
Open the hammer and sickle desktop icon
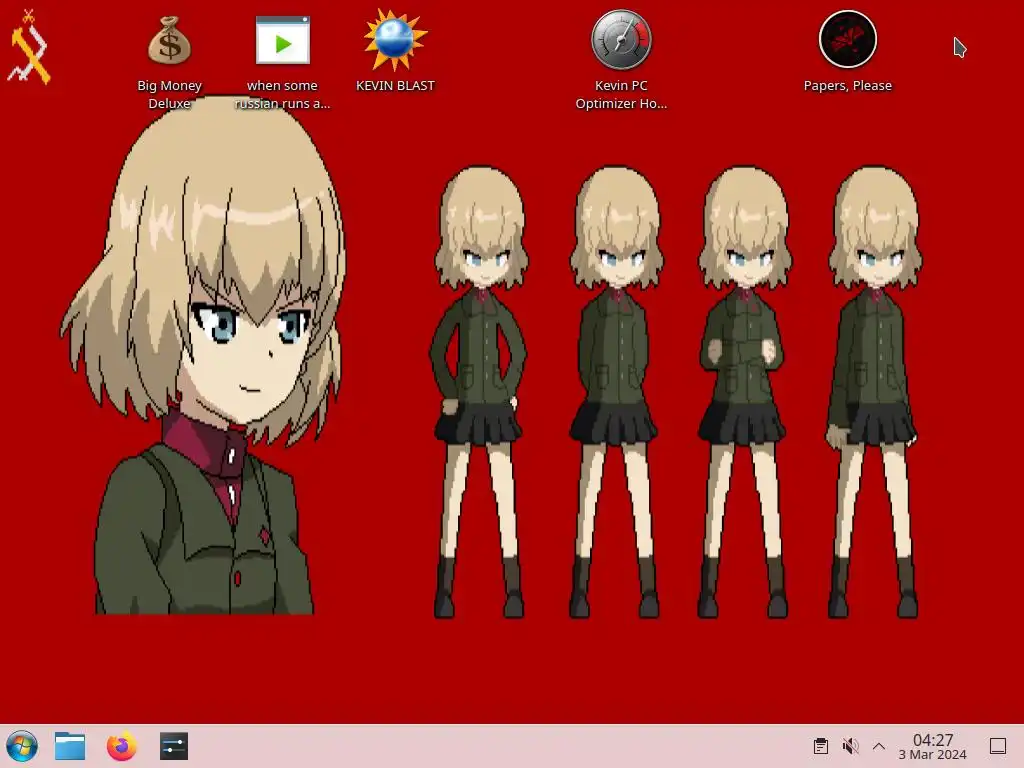(29, 46)
